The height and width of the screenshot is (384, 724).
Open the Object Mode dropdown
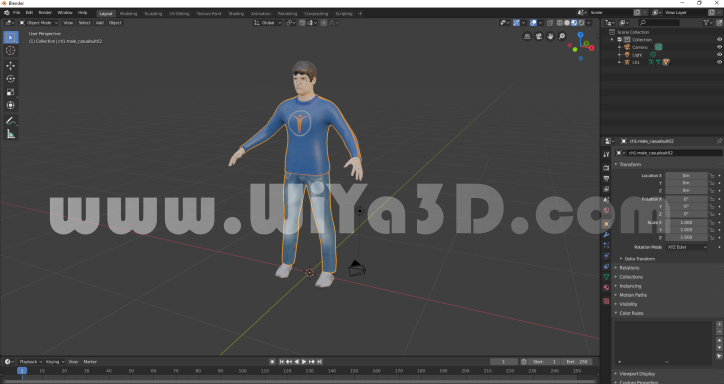39,23
